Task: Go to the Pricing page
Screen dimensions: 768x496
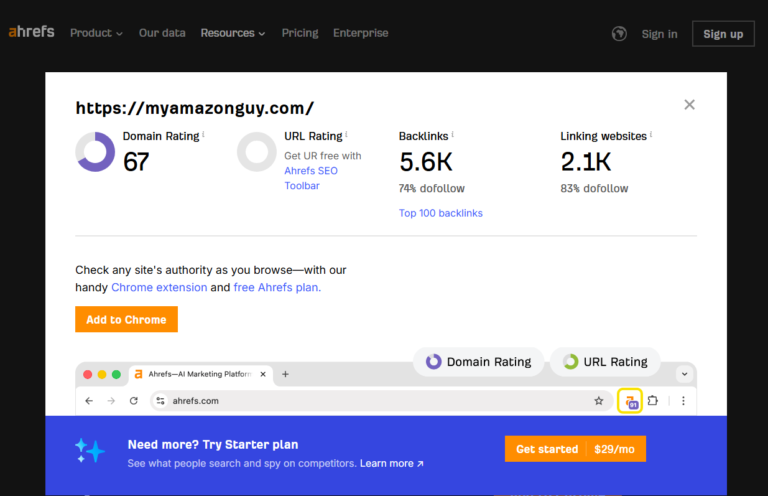Action: tap(300, 33)
